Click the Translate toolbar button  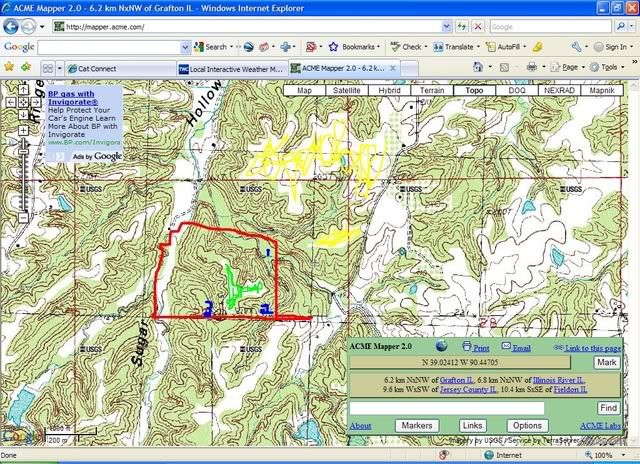(454, 47)
